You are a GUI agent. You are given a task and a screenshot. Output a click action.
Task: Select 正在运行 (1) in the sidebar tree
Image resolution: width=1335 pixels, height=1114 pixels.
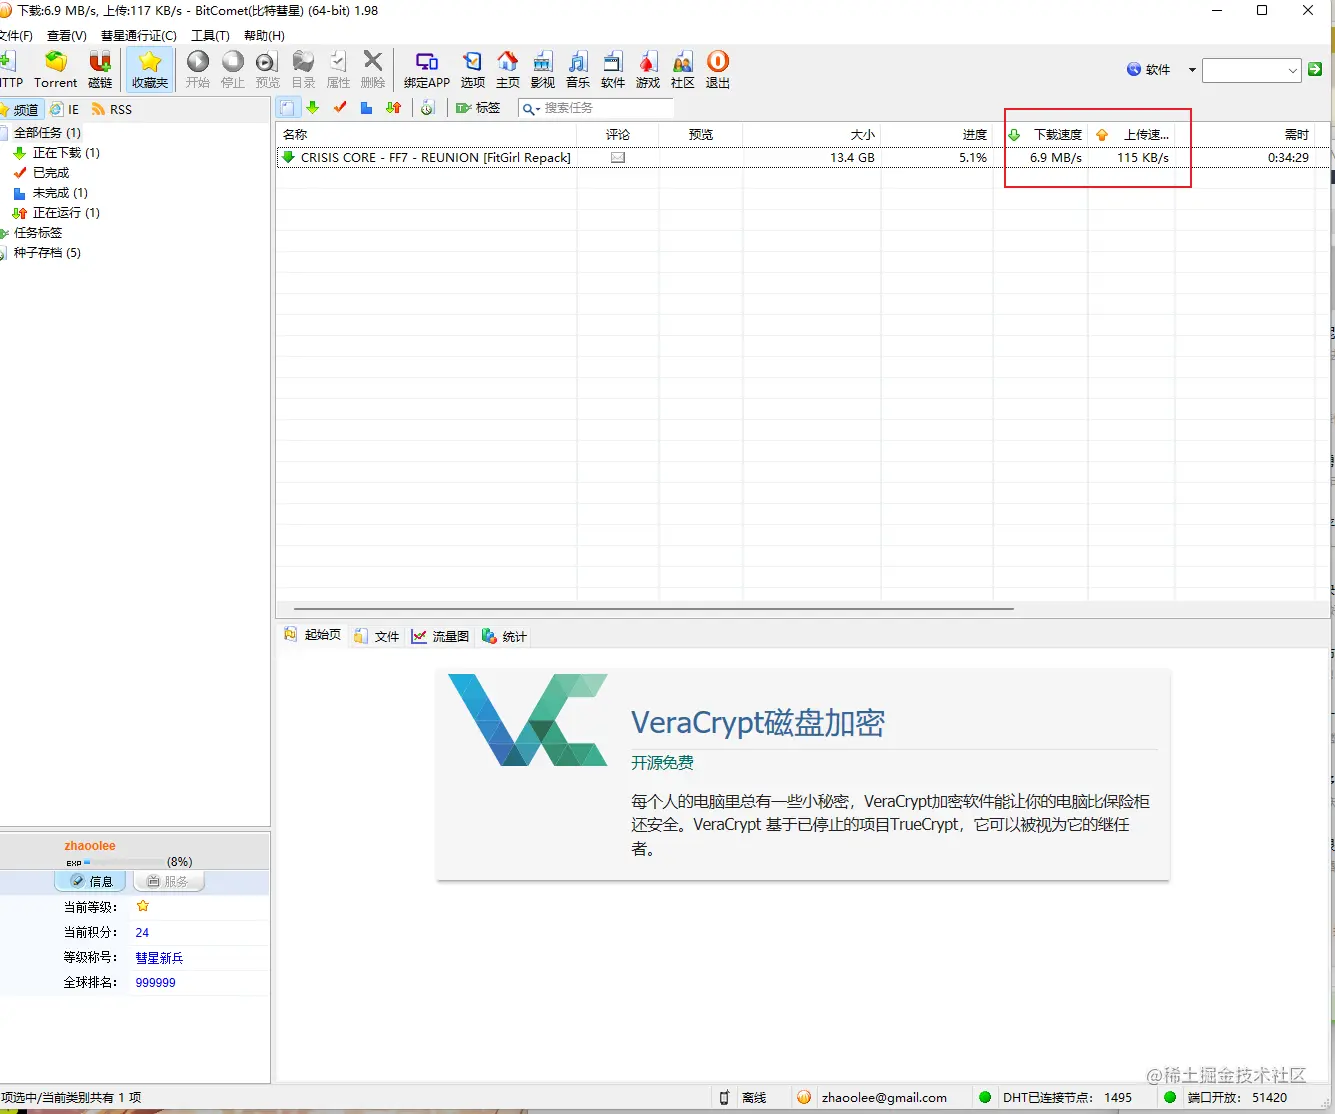point(66,213)
